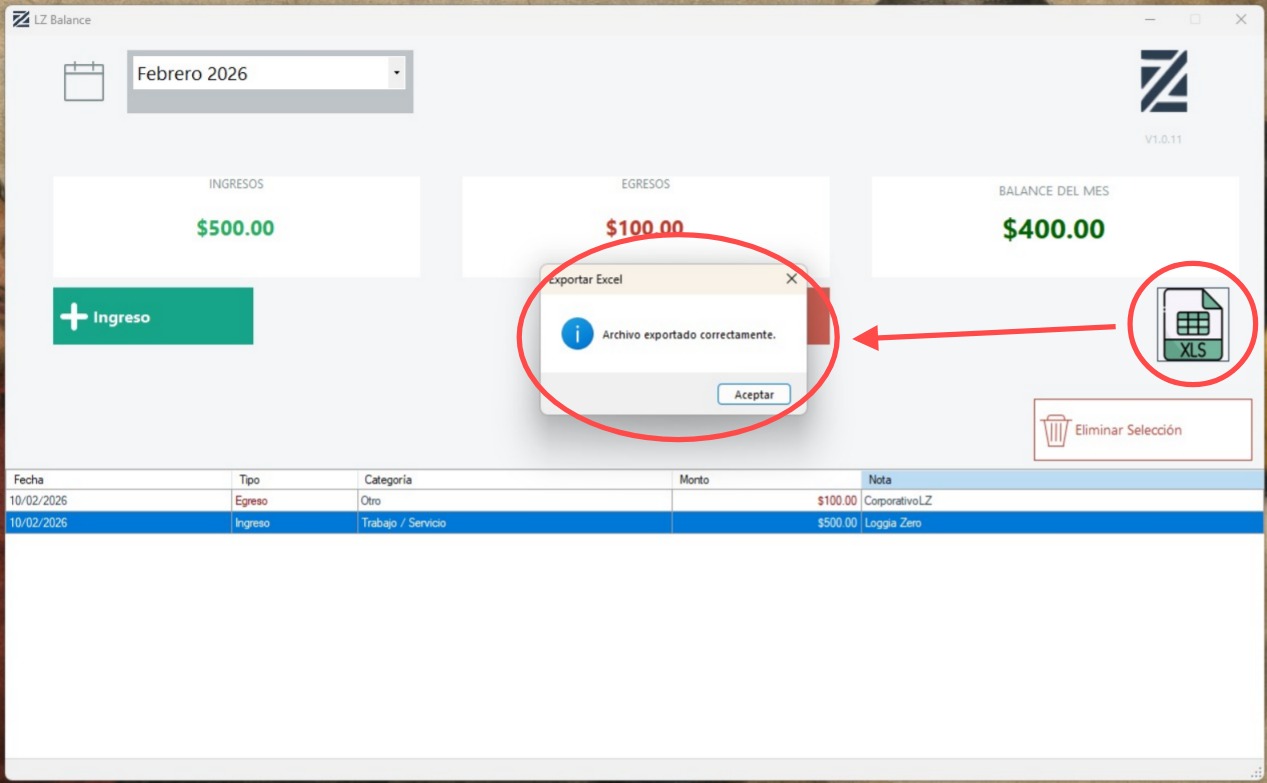This screenshot has height=783, width=1267.
Task: Click the plus icon on the Ingreso button
Action: [x=75, y=315]
